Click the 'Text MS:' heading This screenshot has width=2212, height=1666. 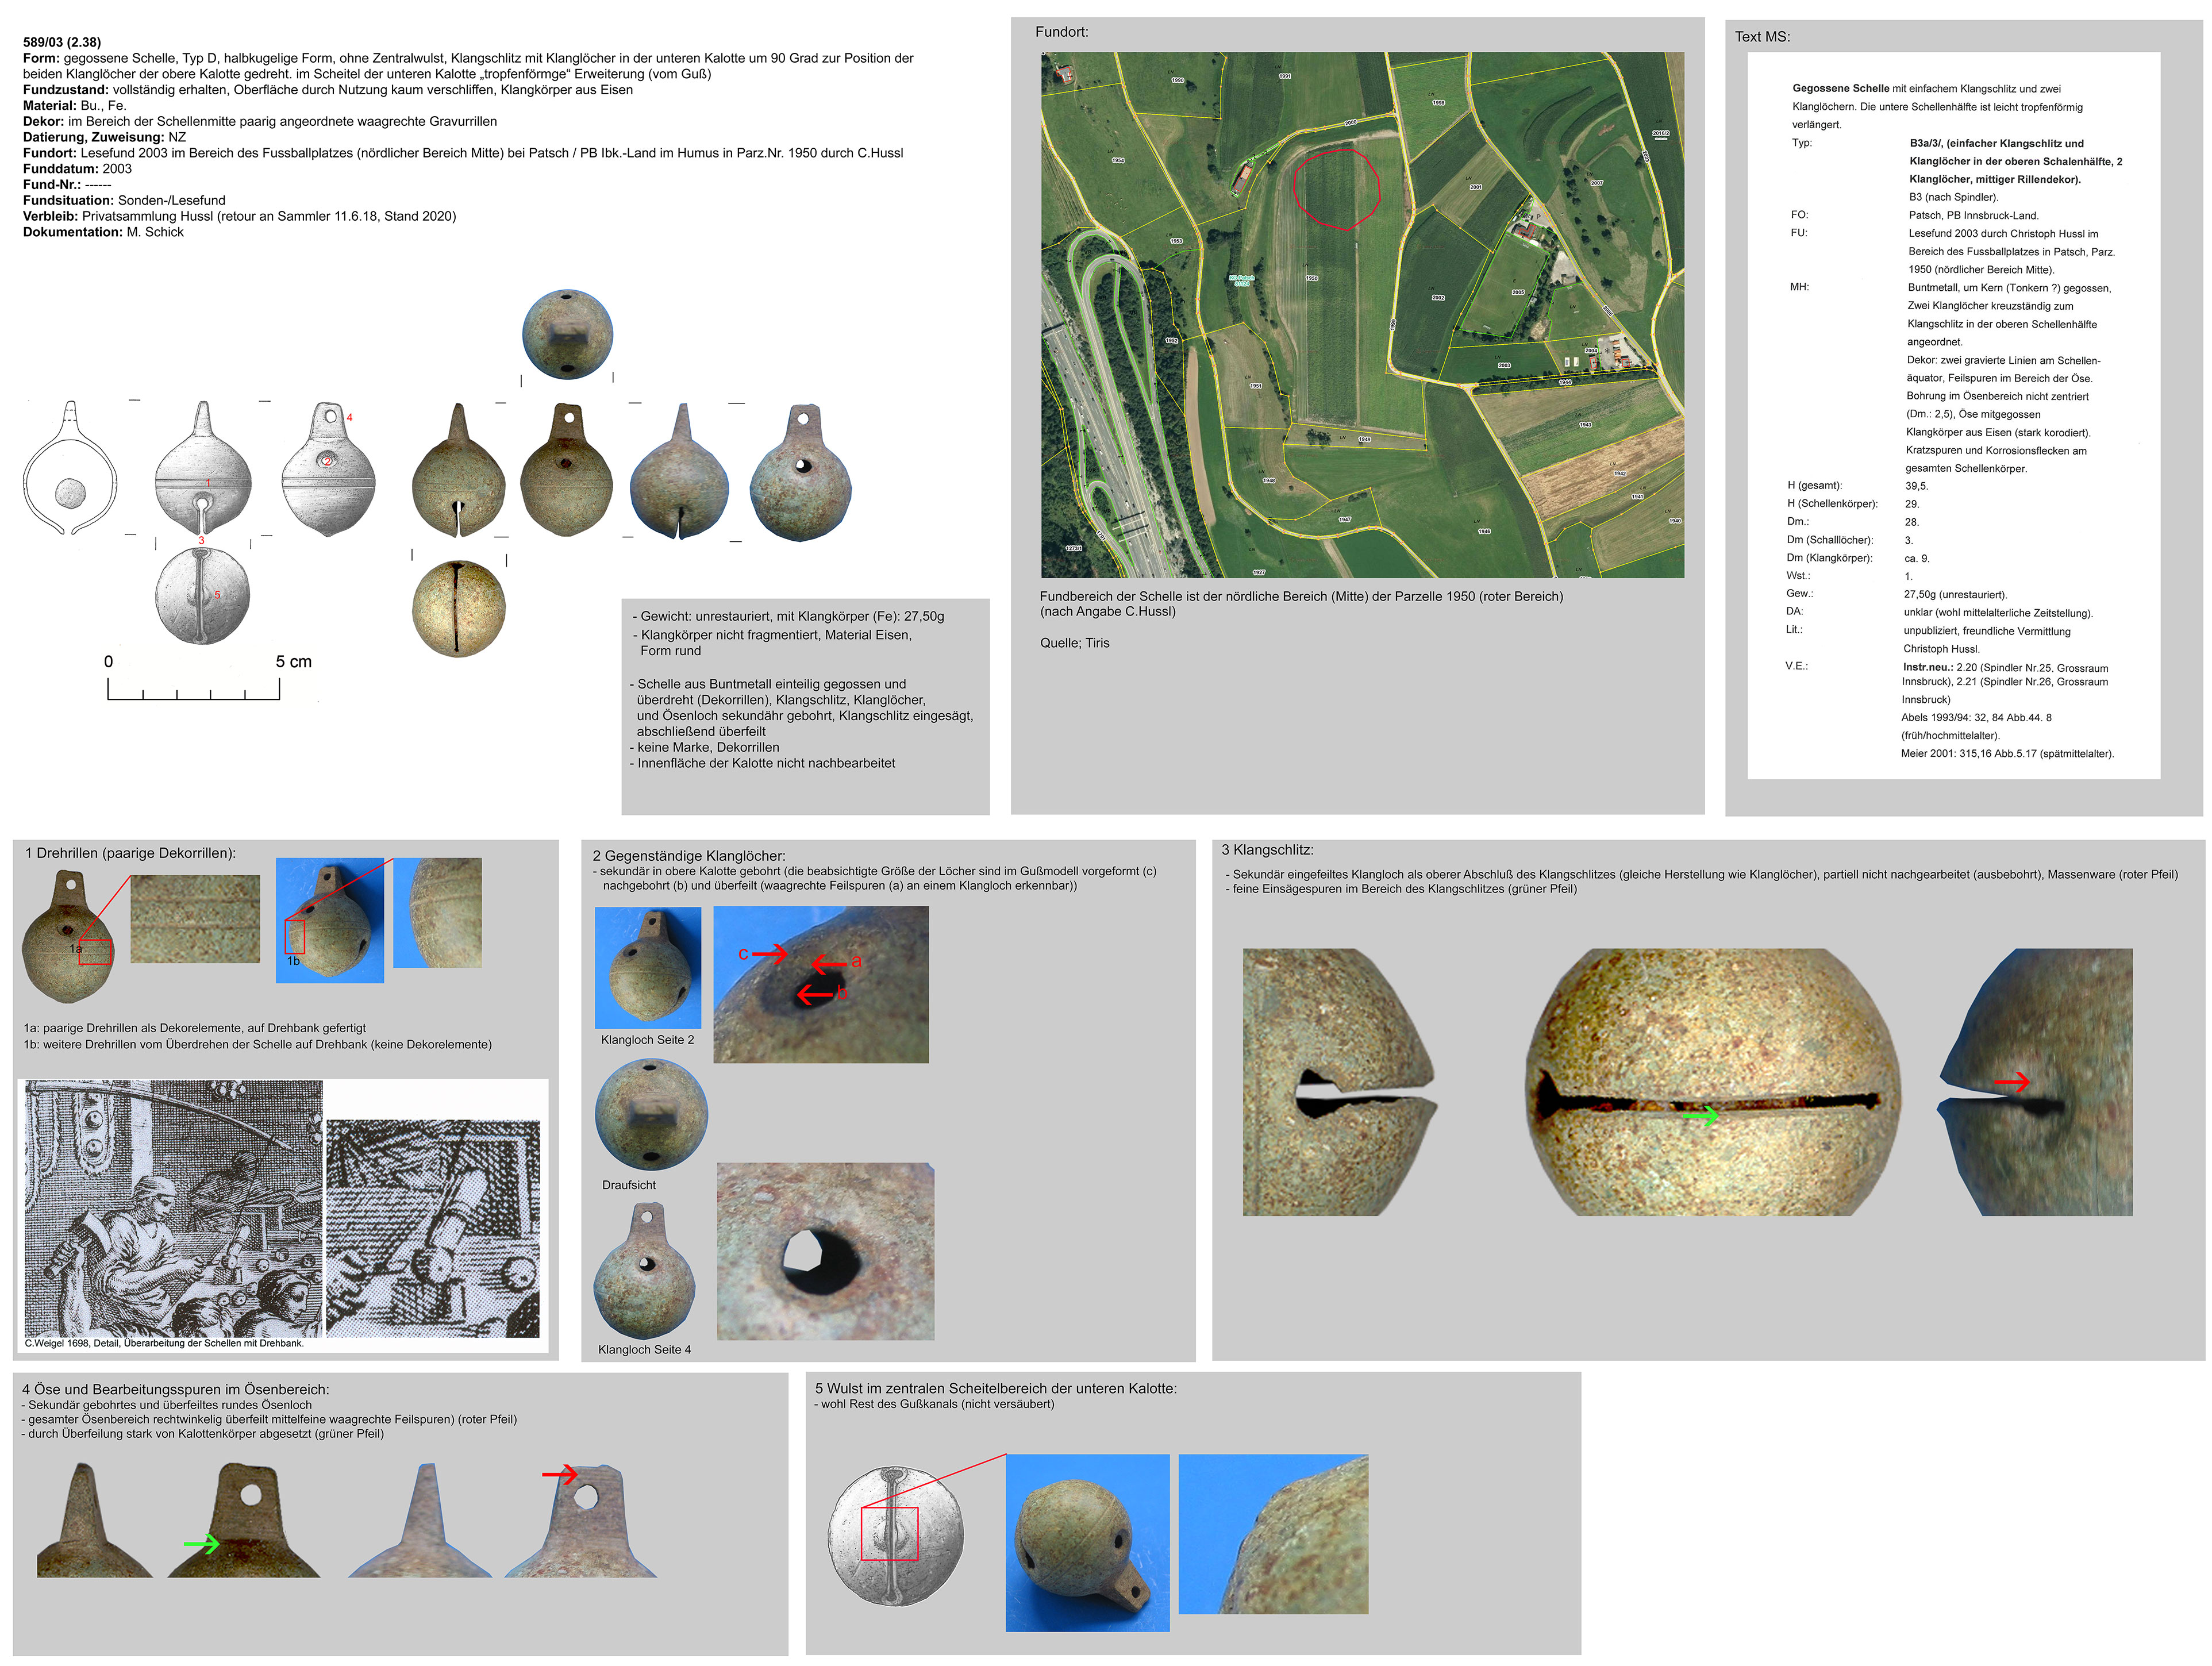1762,37
